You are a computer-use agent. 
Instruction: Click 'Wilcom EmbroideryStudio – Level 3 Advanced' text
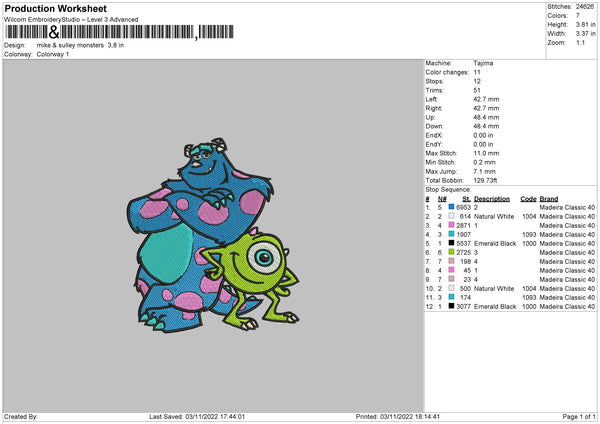click(71, 20)
